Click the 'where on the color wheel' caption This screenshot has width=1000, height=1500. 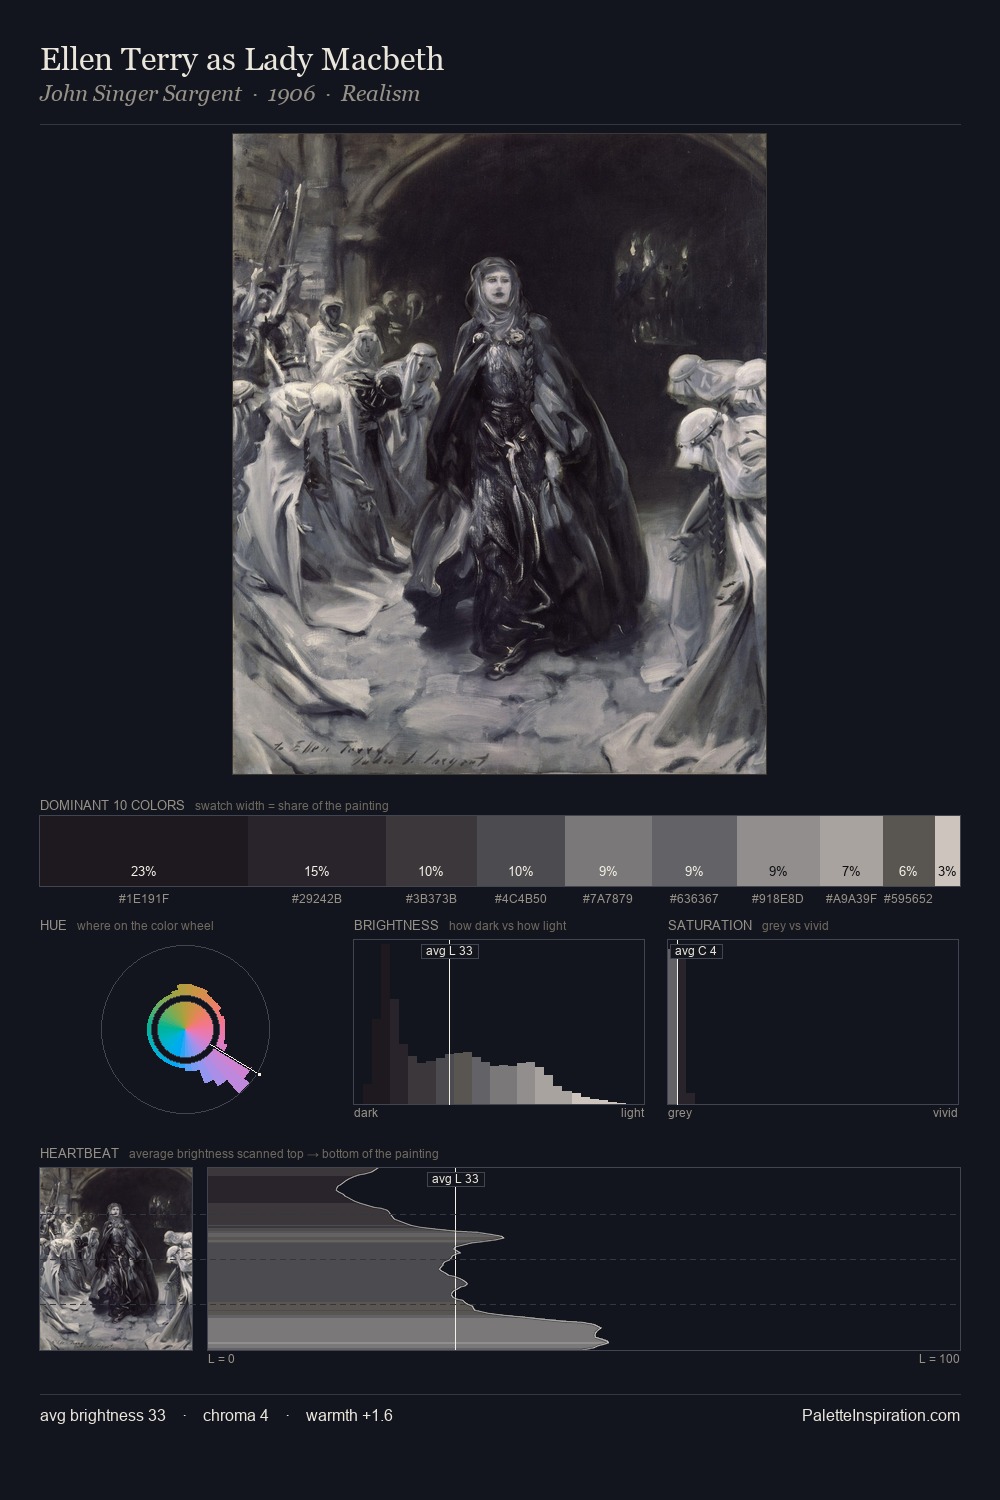pyautogui.click(x=145, y=926)
